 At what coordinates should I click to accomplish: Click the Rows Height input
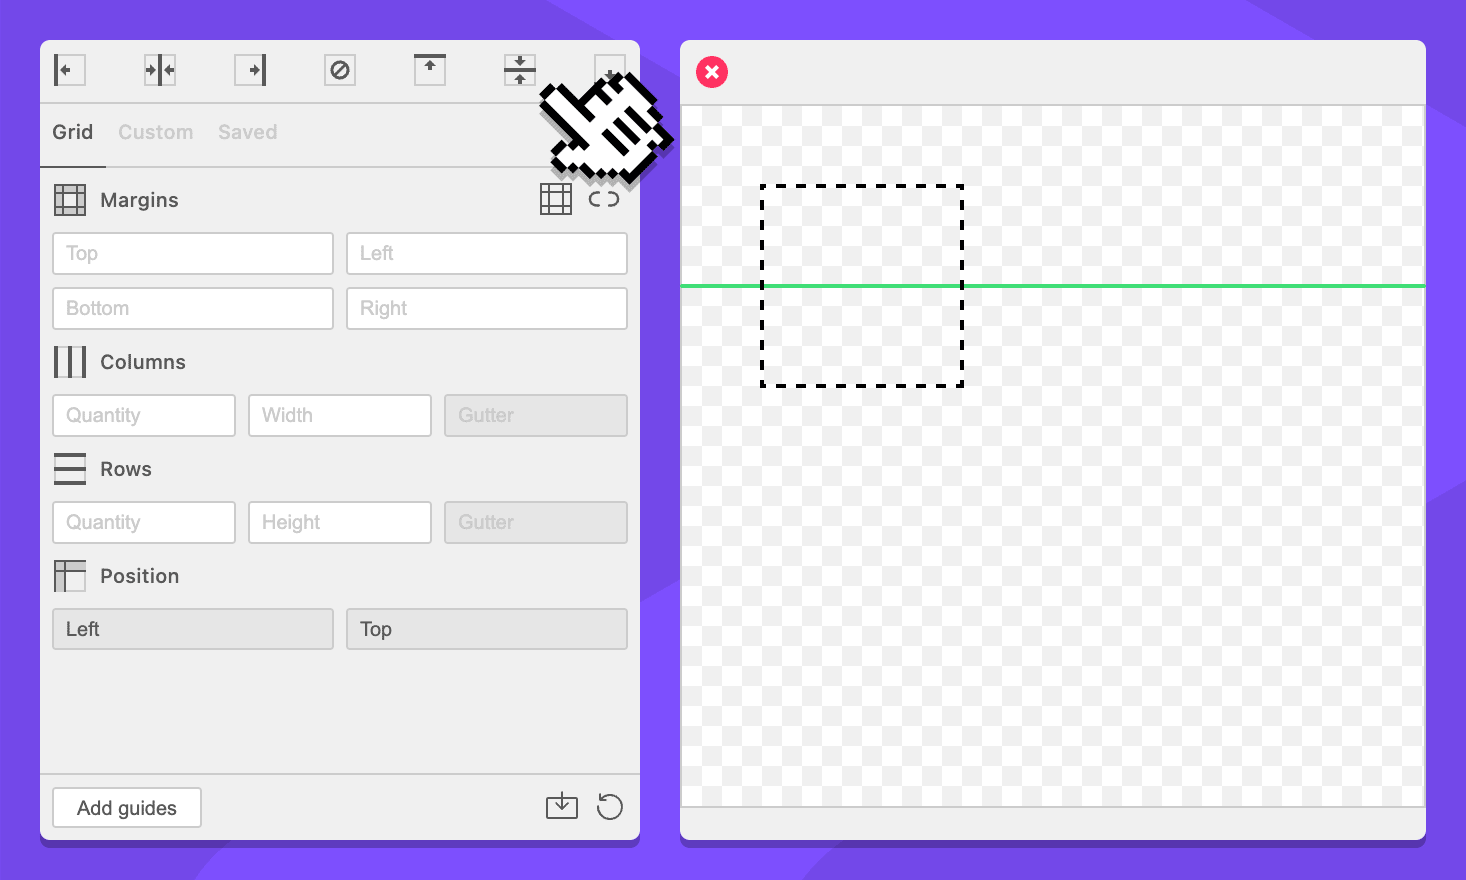[x=340, y=523]
